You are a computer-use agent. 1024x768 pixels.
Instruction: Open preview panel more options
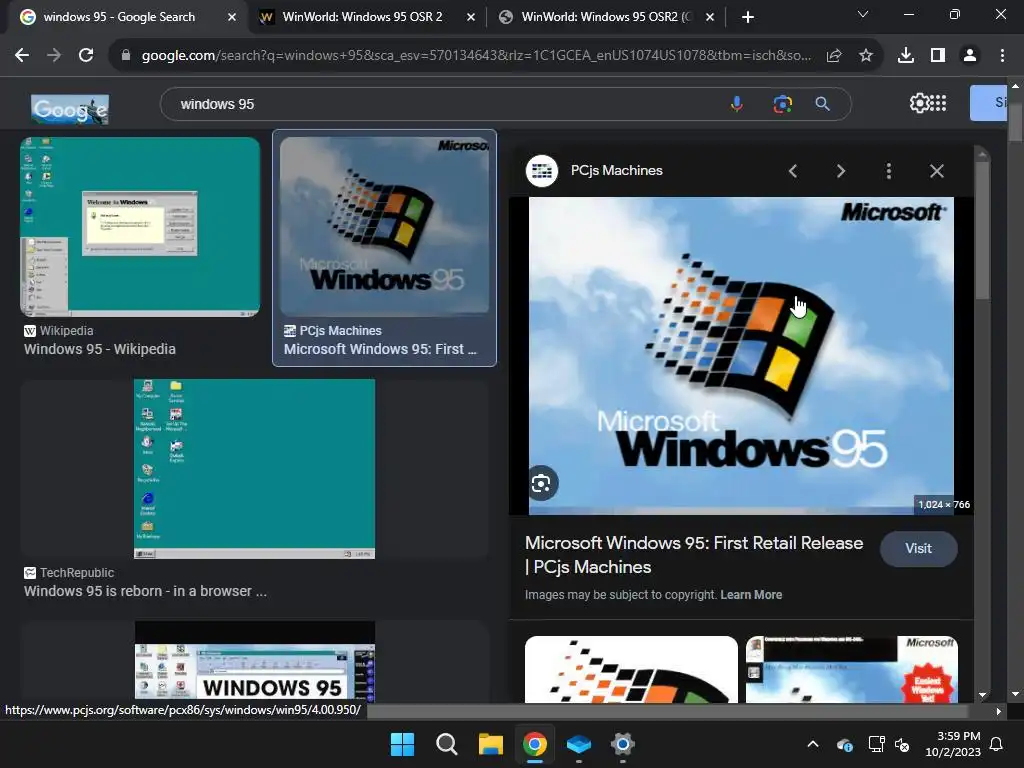pyautogui.click(x=889, y=171)
